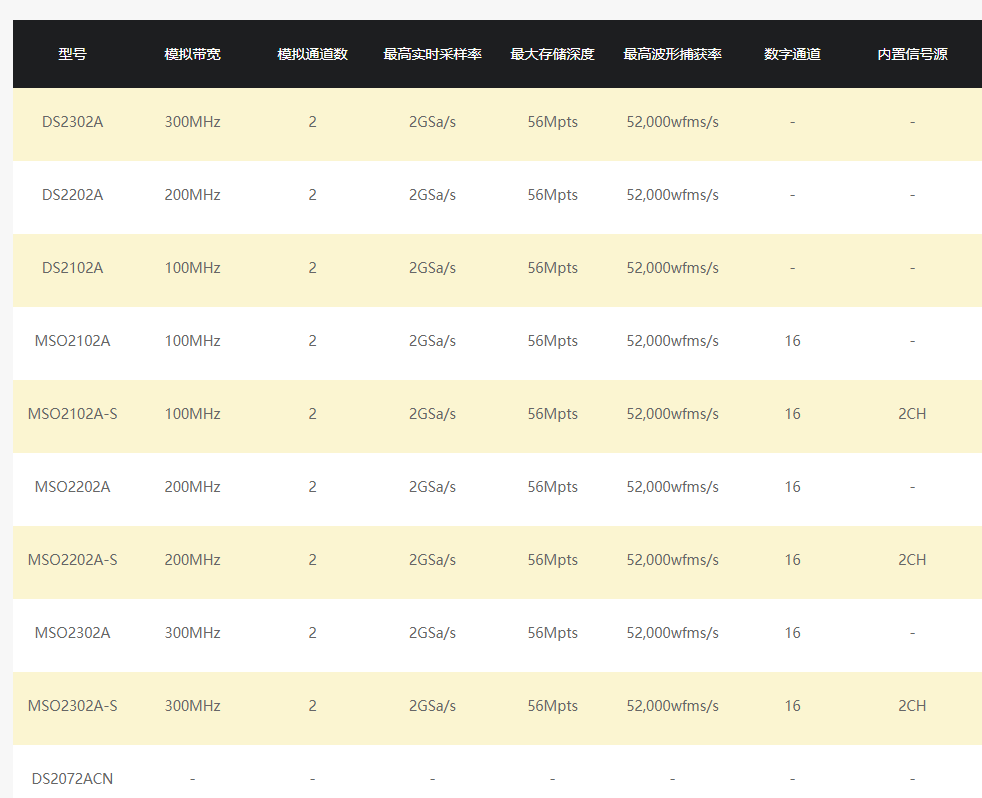Click 56Mpts in the MSO2202A row
982x798 pixels.
pyautogui.click(x=552, y=487)
